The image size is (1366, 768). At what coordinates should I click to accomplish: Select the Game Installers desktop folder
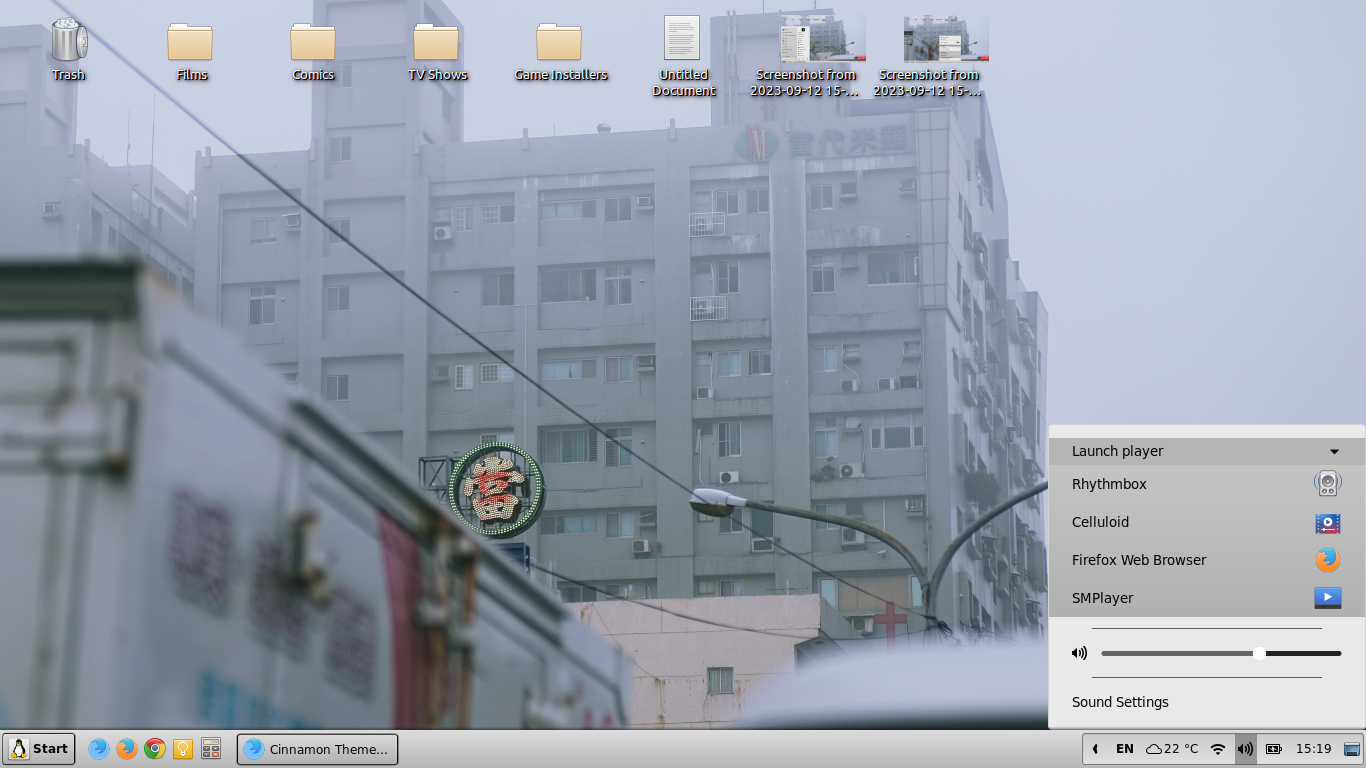[x=559, y=42]
